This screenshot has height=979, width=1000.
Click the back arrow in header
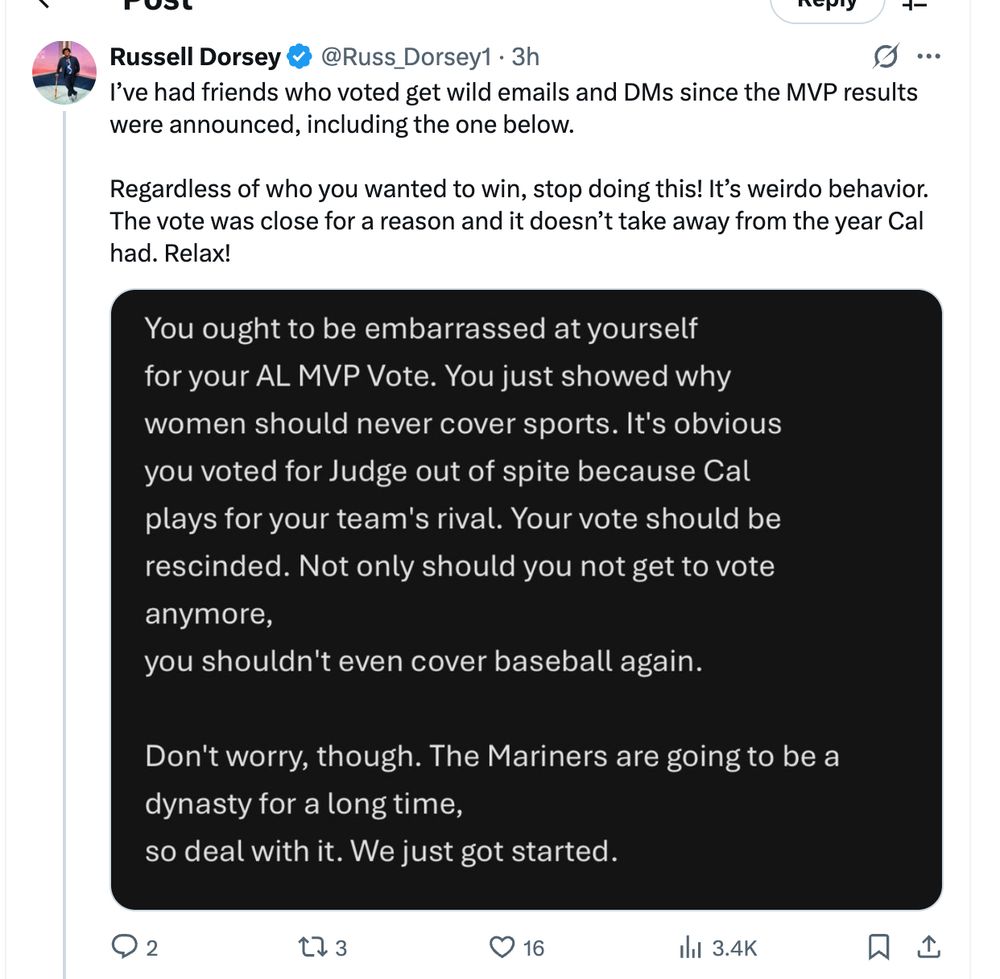click(x=38, y=5)
